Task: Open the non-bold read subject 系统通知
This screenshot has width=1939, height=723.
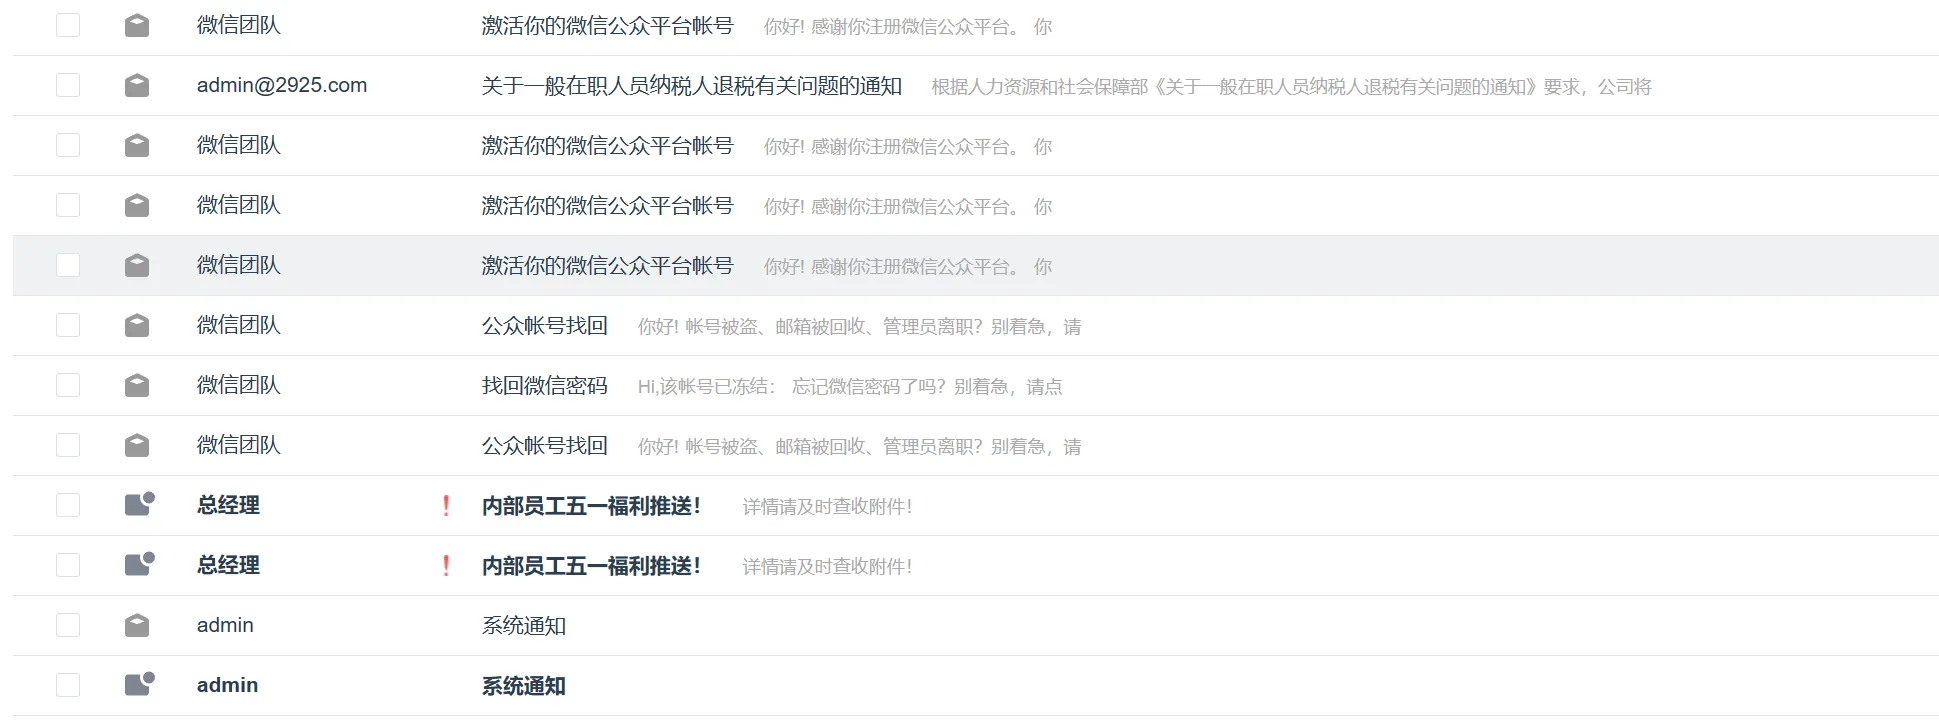Action: pos(524,626)
